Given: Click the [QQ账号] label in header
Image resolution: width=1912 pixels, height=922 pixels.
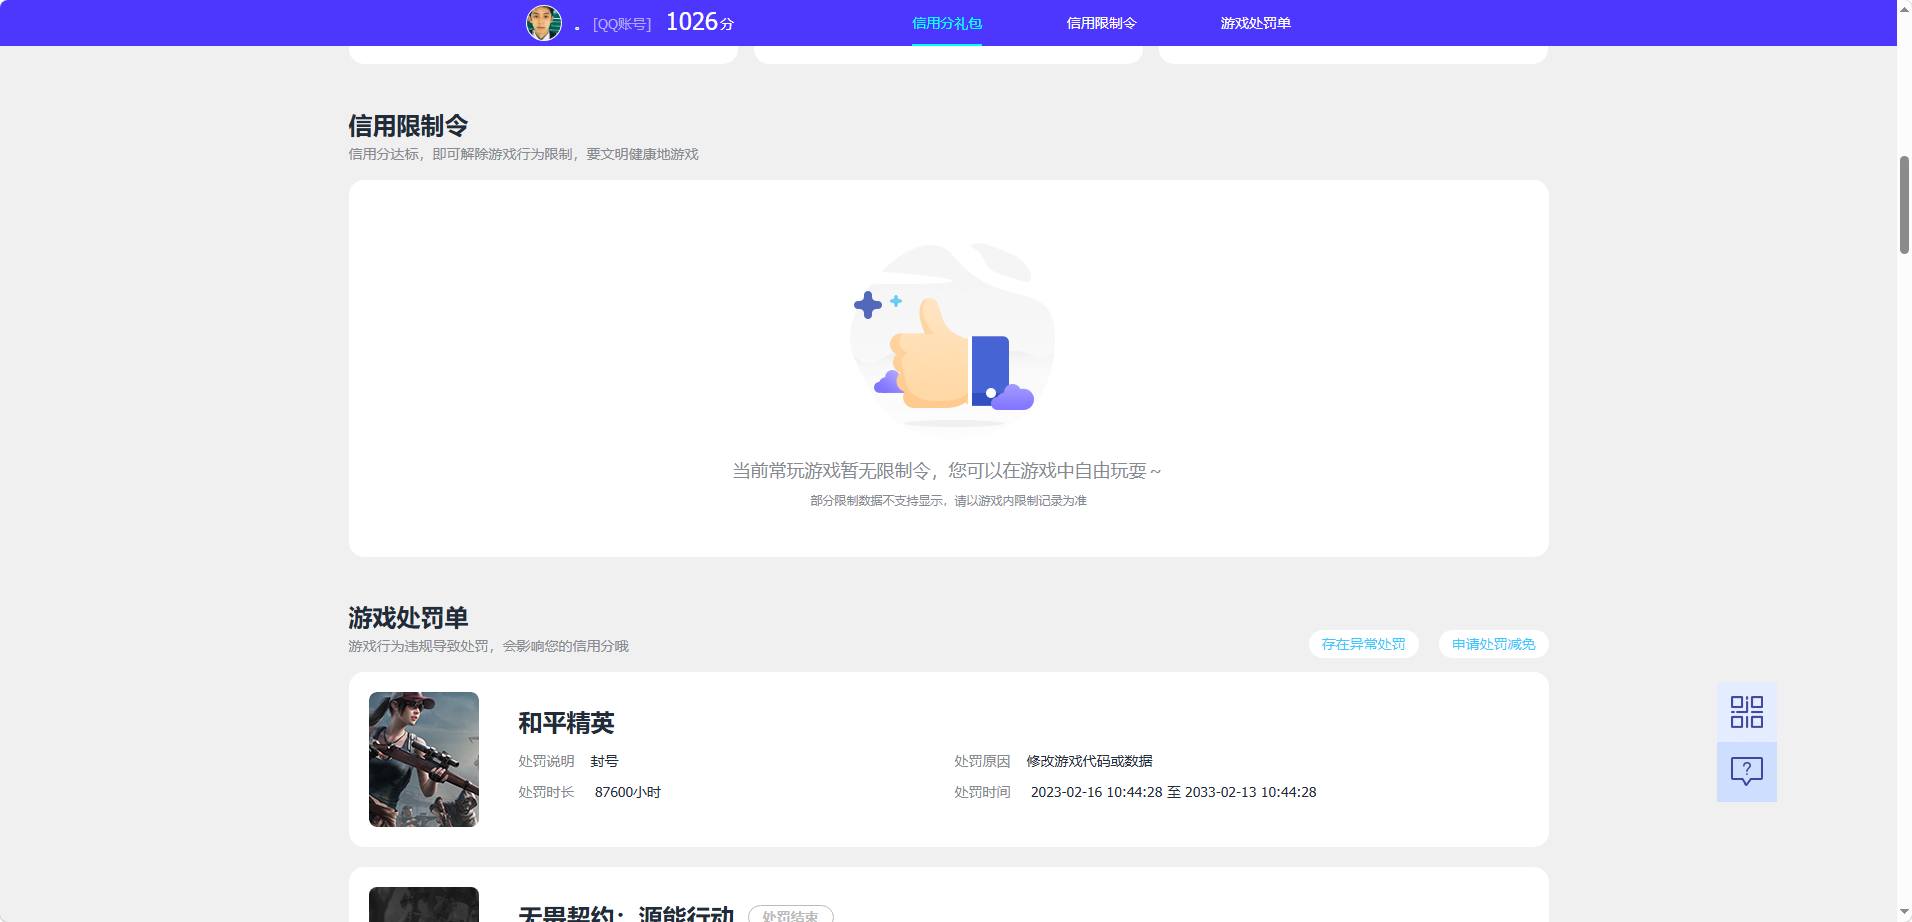Looking at the screenshot, I should [x=622, y=24].
